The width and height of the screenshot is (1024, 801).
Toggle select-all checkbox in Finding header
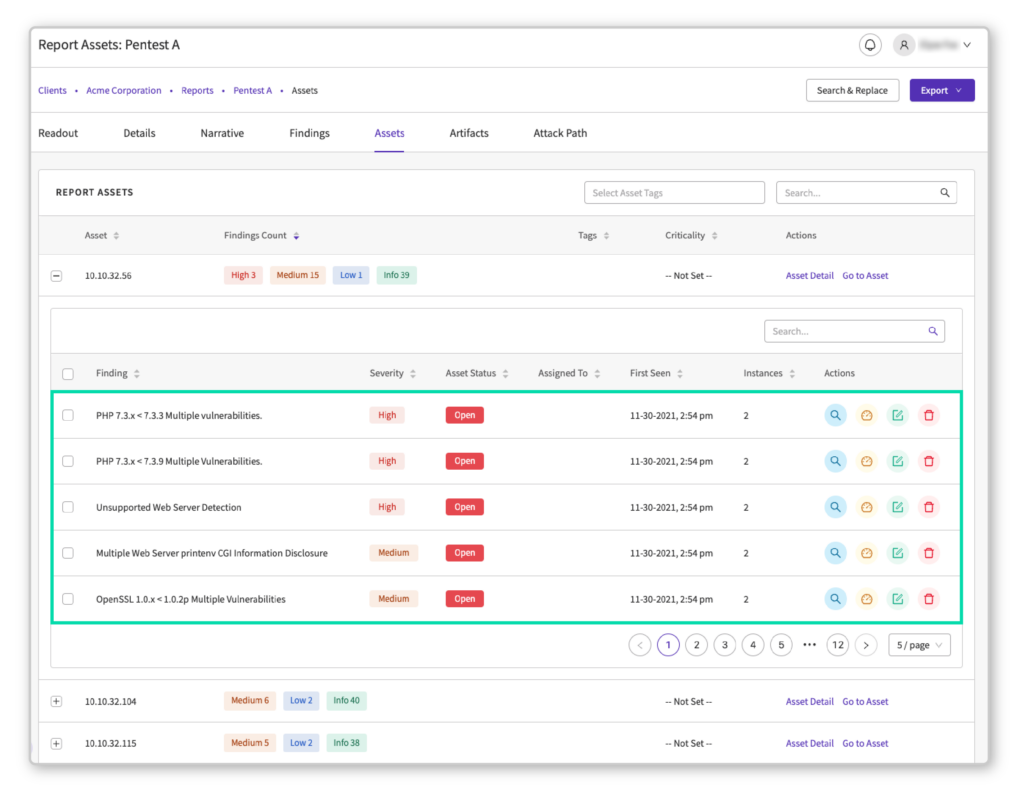68,374
